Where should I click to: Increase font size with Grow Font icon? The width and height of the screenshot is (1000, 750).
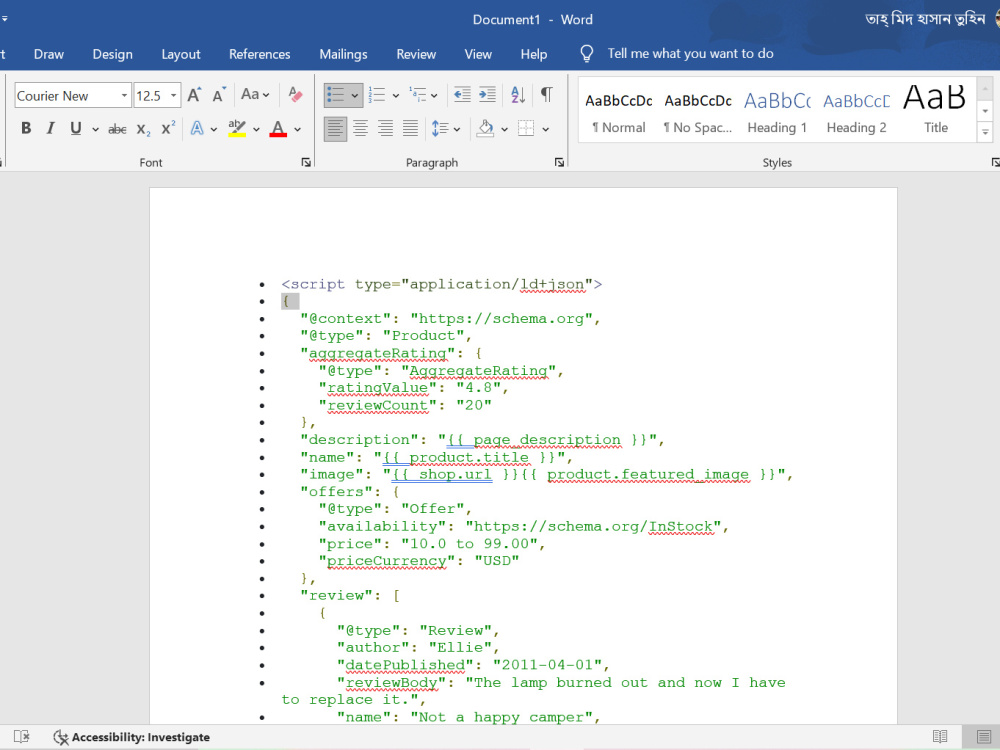195,96
